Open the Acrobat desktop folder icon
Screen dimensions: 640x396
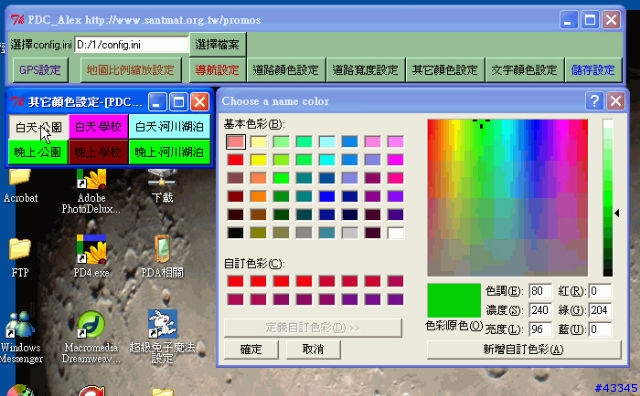coord(20,186)
